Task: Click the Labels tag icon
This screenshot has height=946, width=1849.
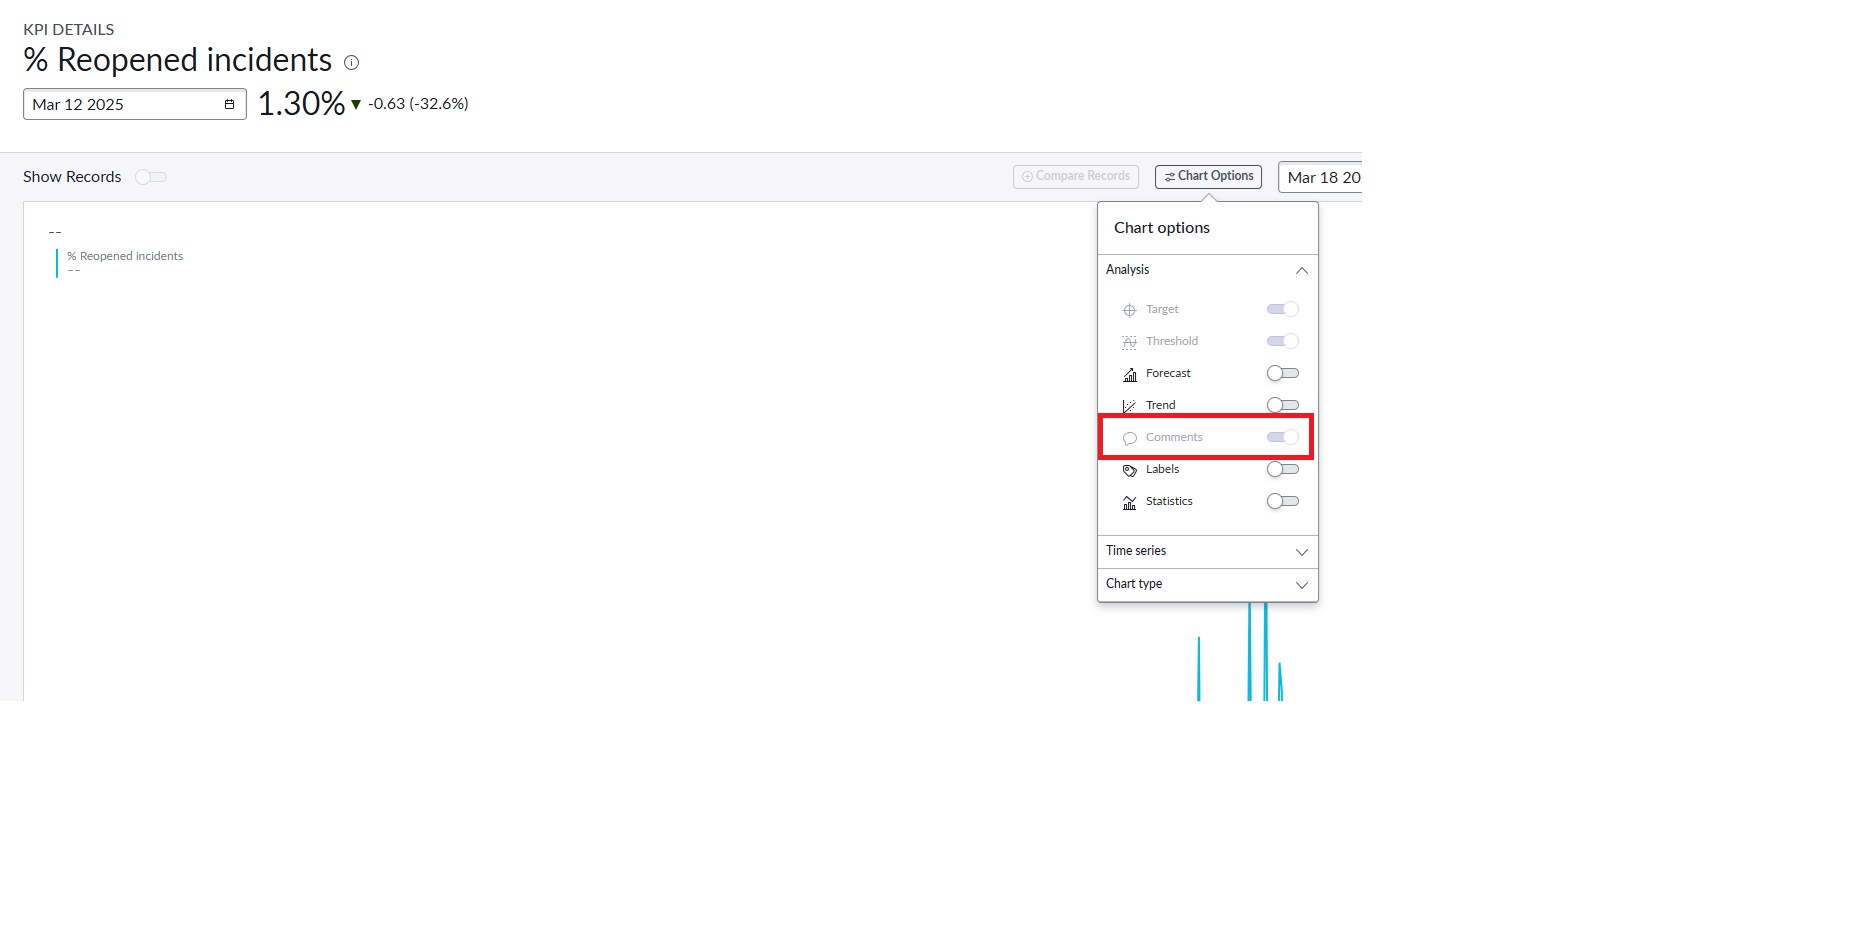Action: pos(1129,470)
